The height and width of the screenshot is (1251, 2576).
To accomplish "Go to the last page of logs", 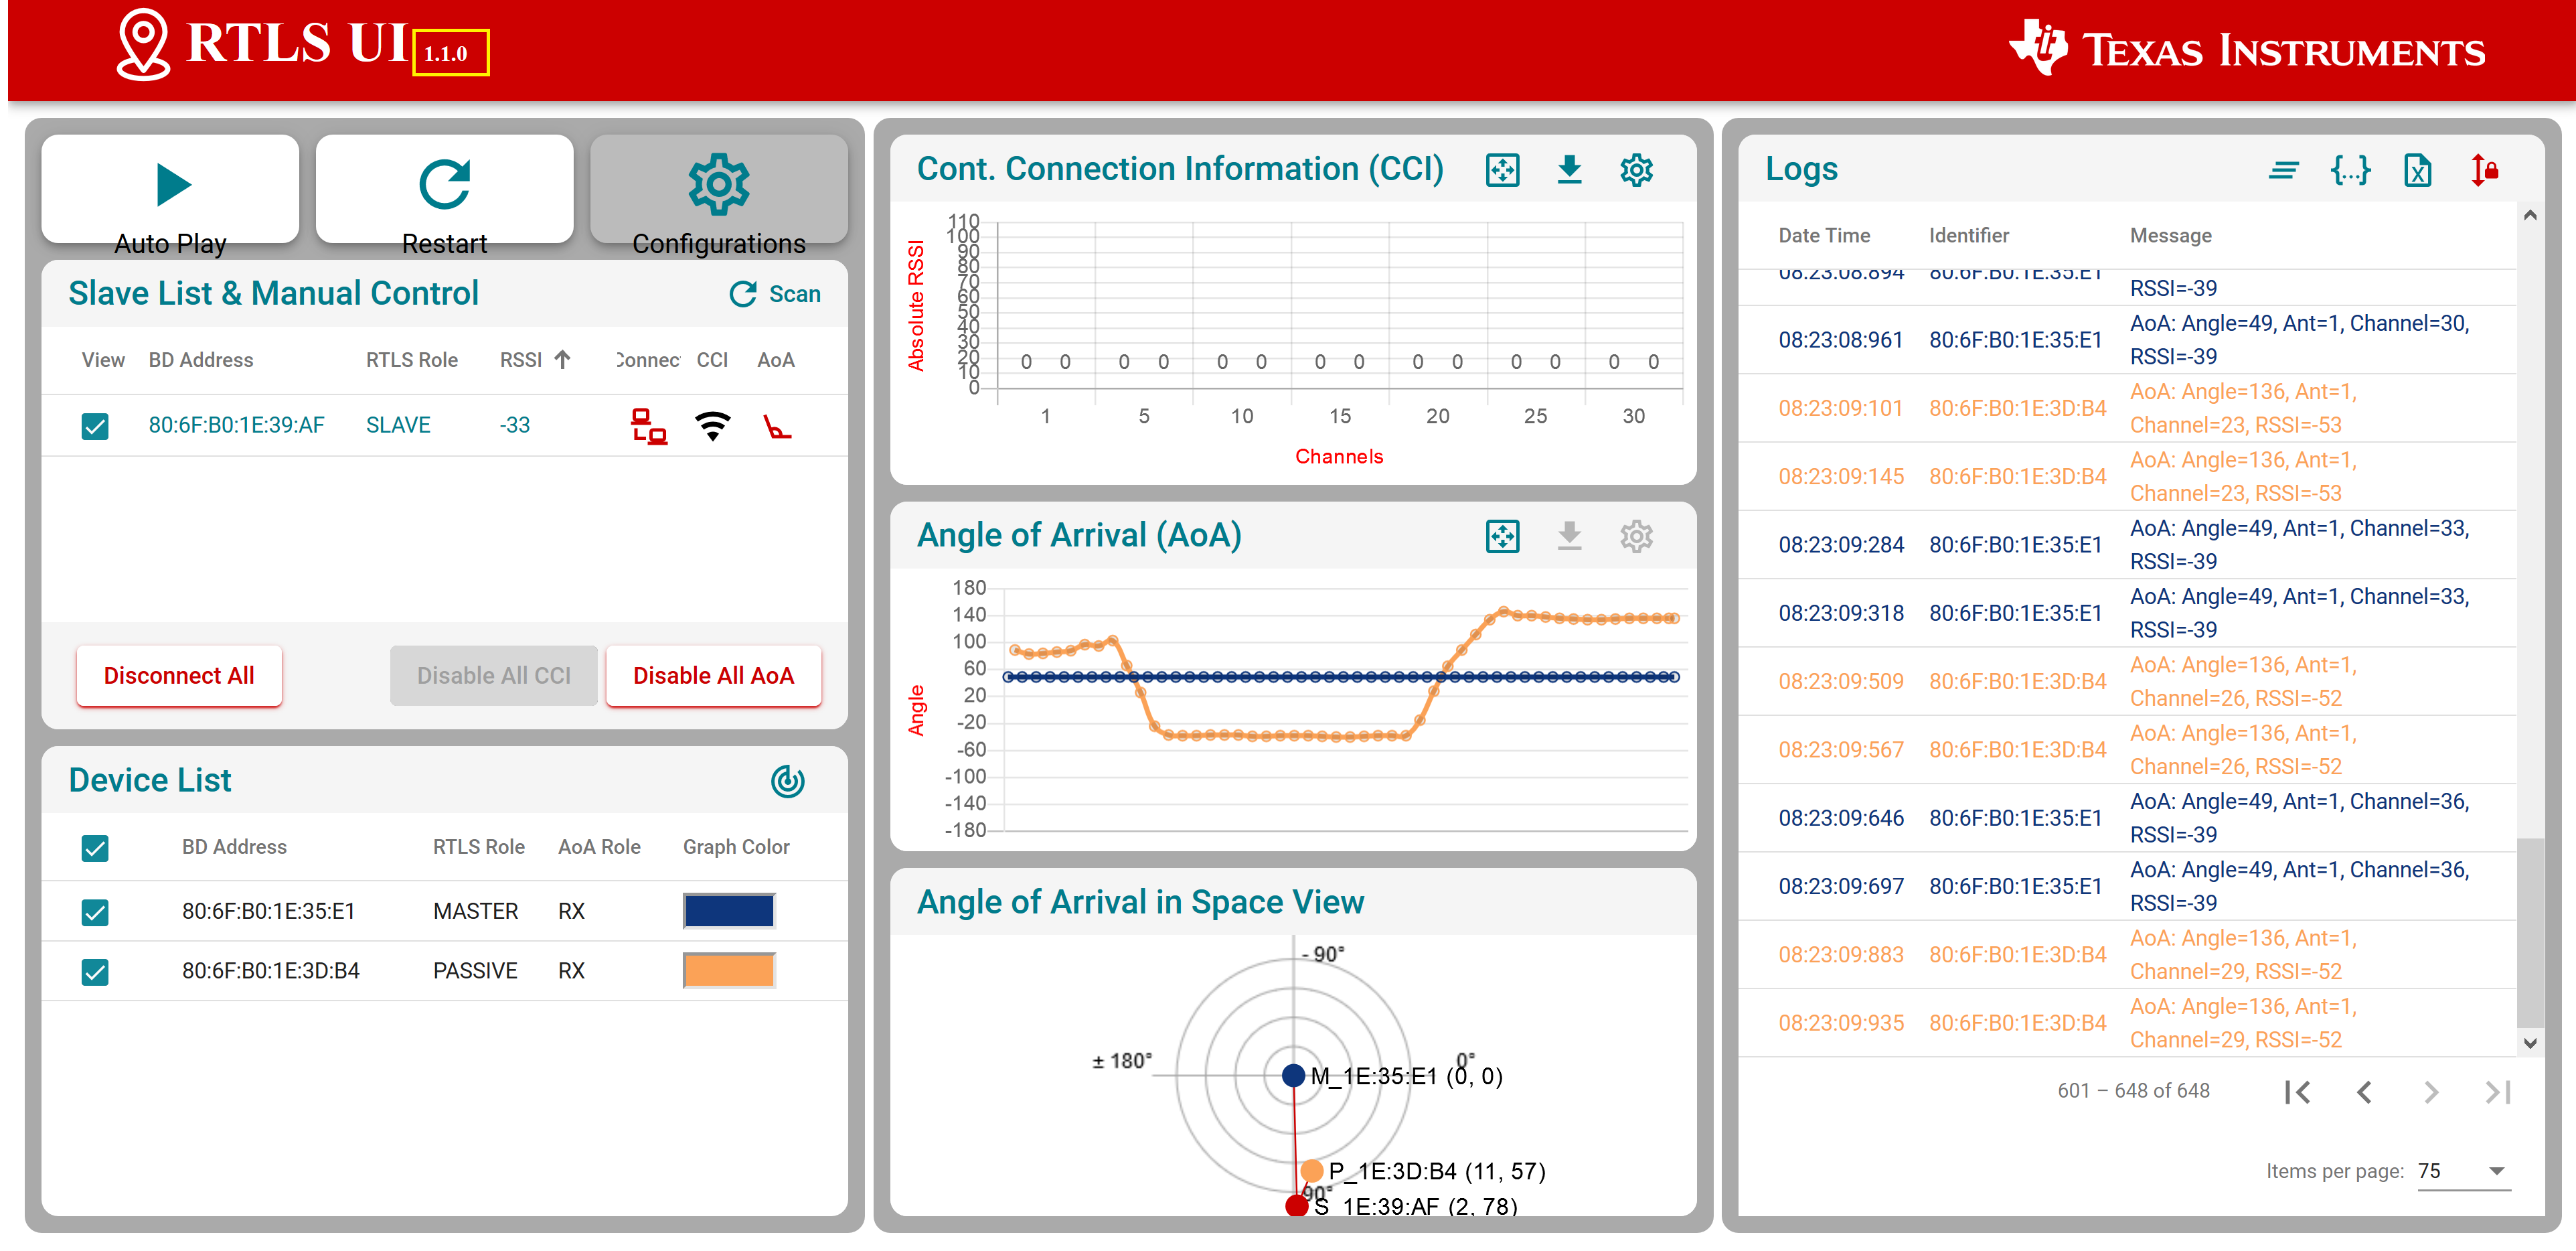I will (x=2498, y=1092).
